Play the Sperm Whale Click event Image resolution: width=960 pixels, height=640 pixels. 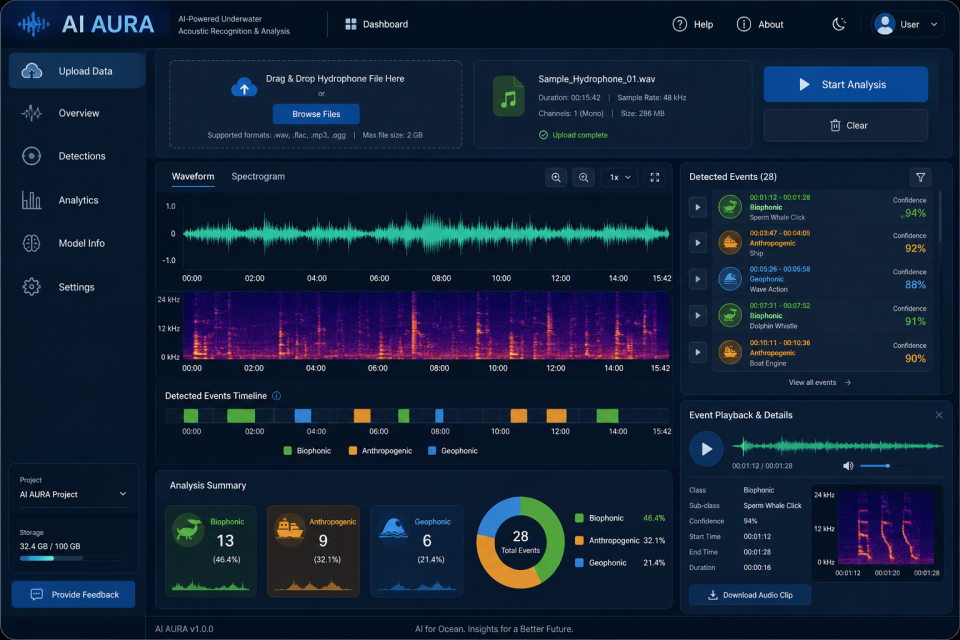pyautogui.click(x=697, y=208)
